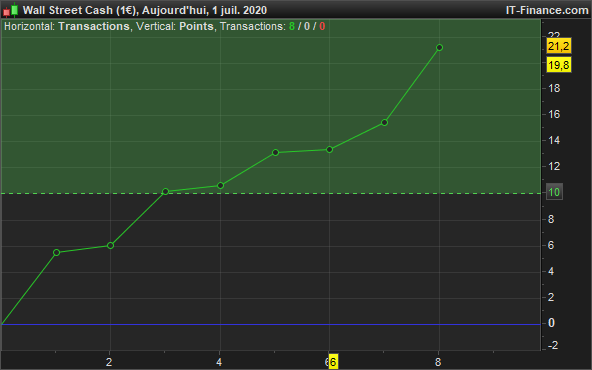Click the 2 label on horizontal axis
The image size is (592, 370).
coord(109,362)
